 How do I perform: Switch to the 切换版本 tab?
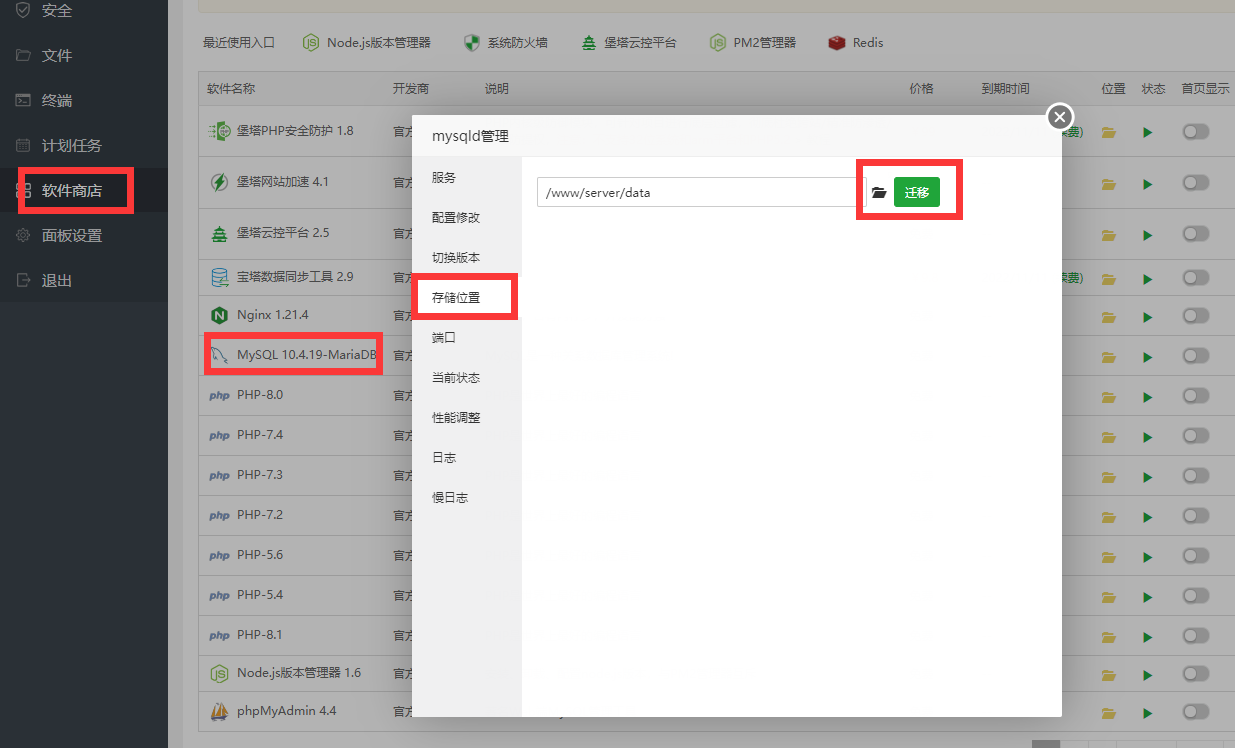point(467,258)
